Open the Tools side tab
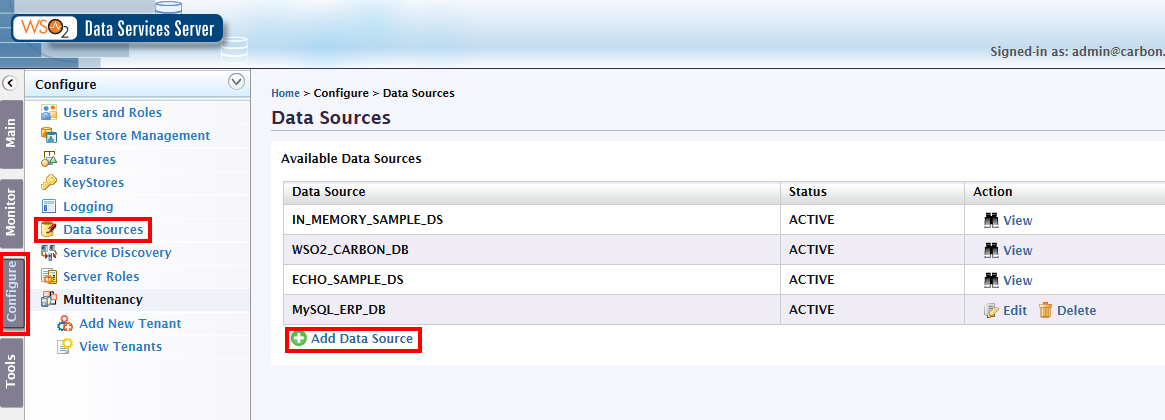This screenshot has height=420, width=1165. pos(11,372)
